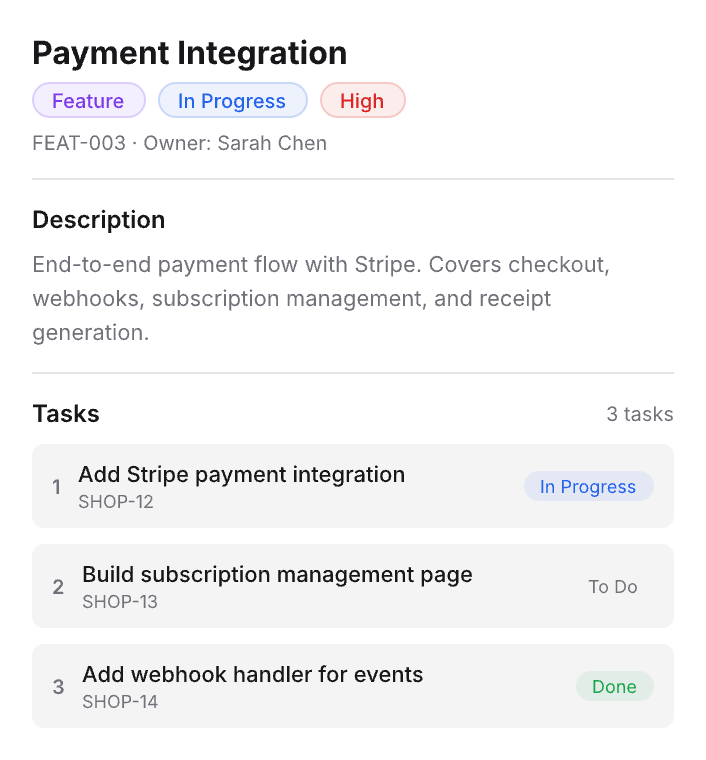Click the Payment Integration title
Screen dimensions: 706x760
pyautogui.click(x=190, y=52)
